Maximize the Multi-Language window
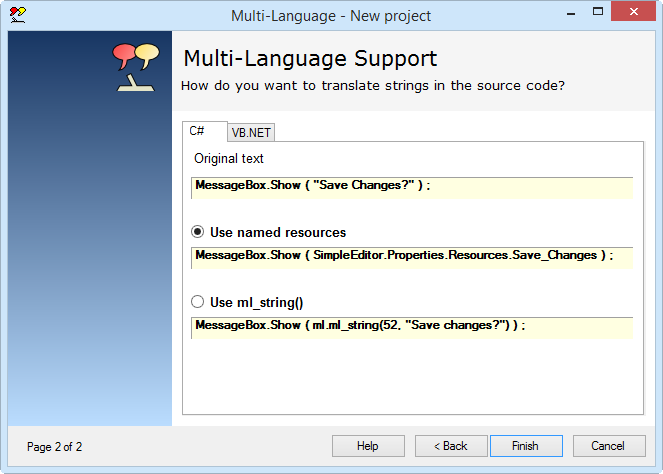This screenshot has width=663, height=474. coord(596,14)
